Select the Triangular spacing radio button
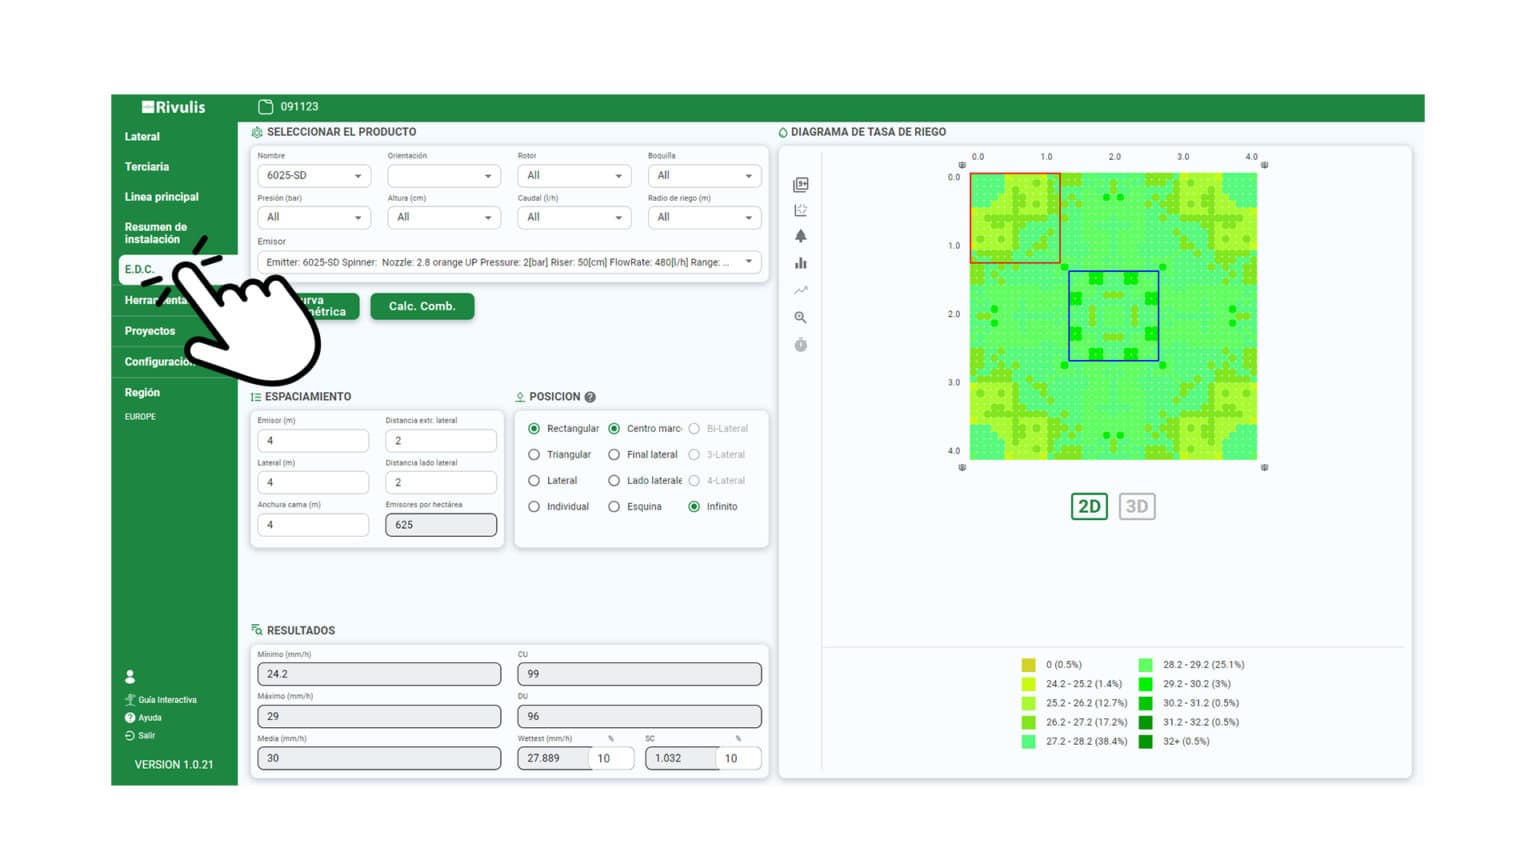The width and height of the screenshot is (1536, 864). (534, 455)
